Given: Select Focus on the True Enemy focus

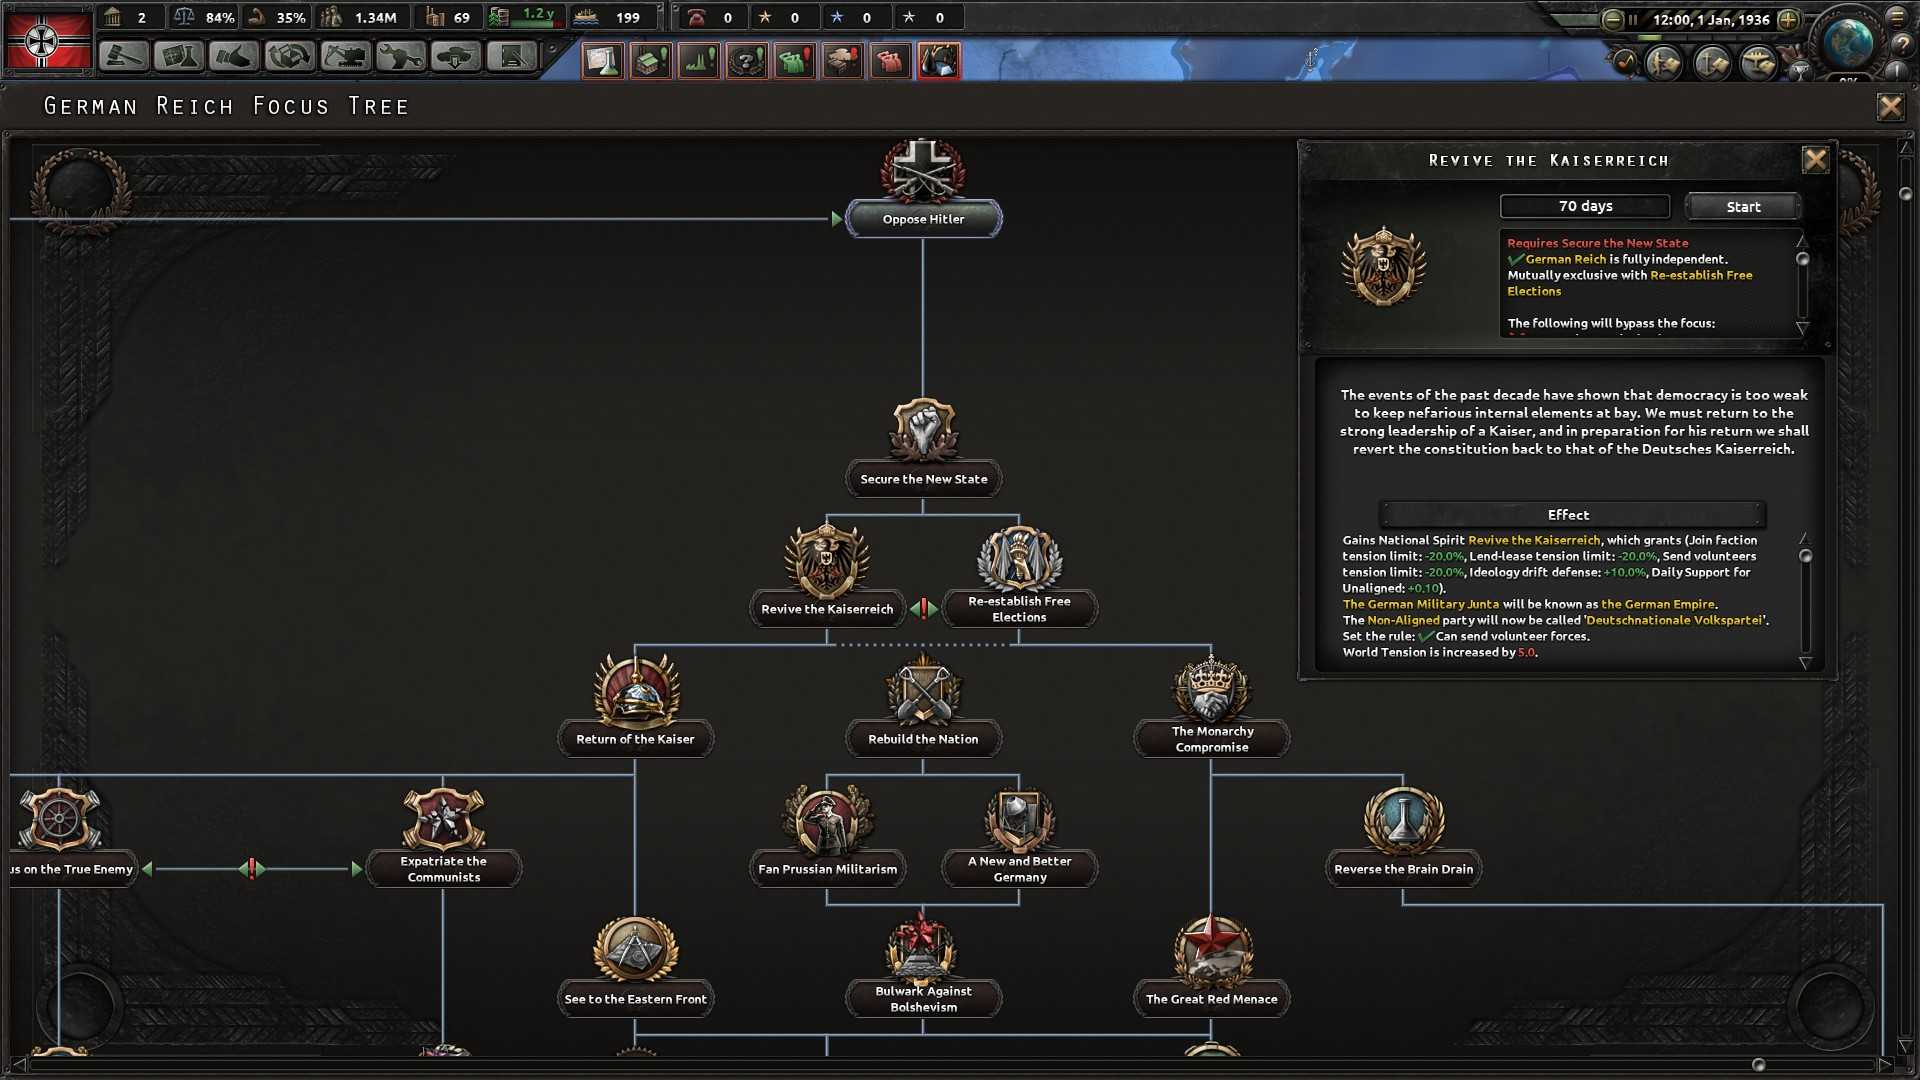Looking at the screenshot, I should coord(72,869).
